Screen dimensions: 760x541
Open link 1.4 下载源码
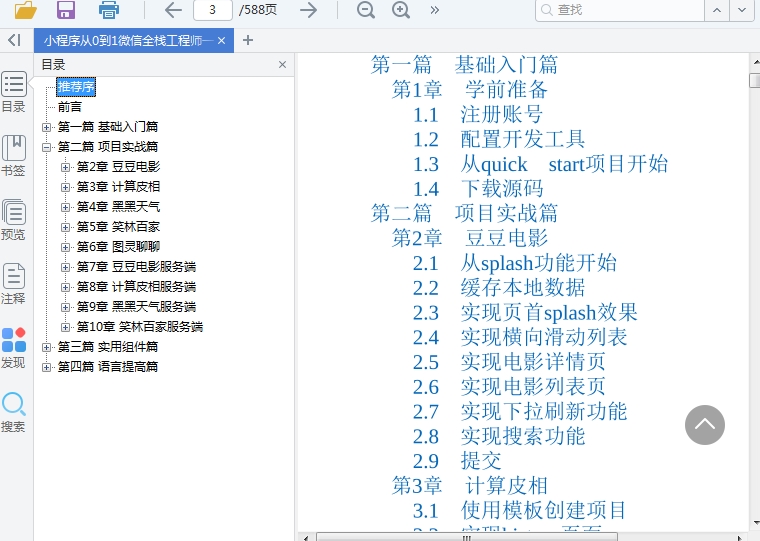click(x=478, y=189)
